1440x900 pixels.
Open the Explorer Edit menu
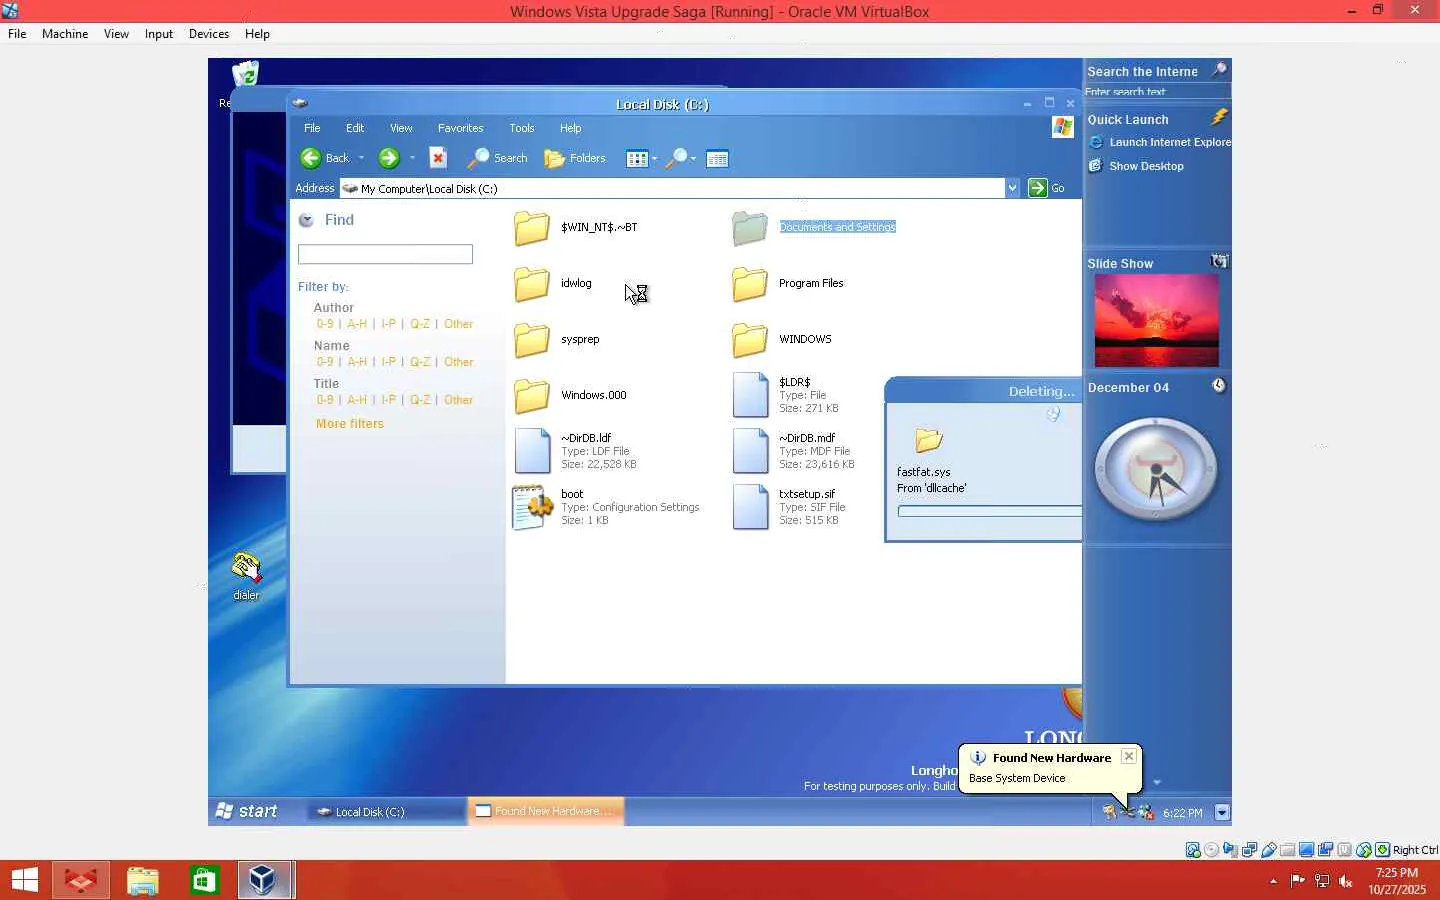click(355, 128)
